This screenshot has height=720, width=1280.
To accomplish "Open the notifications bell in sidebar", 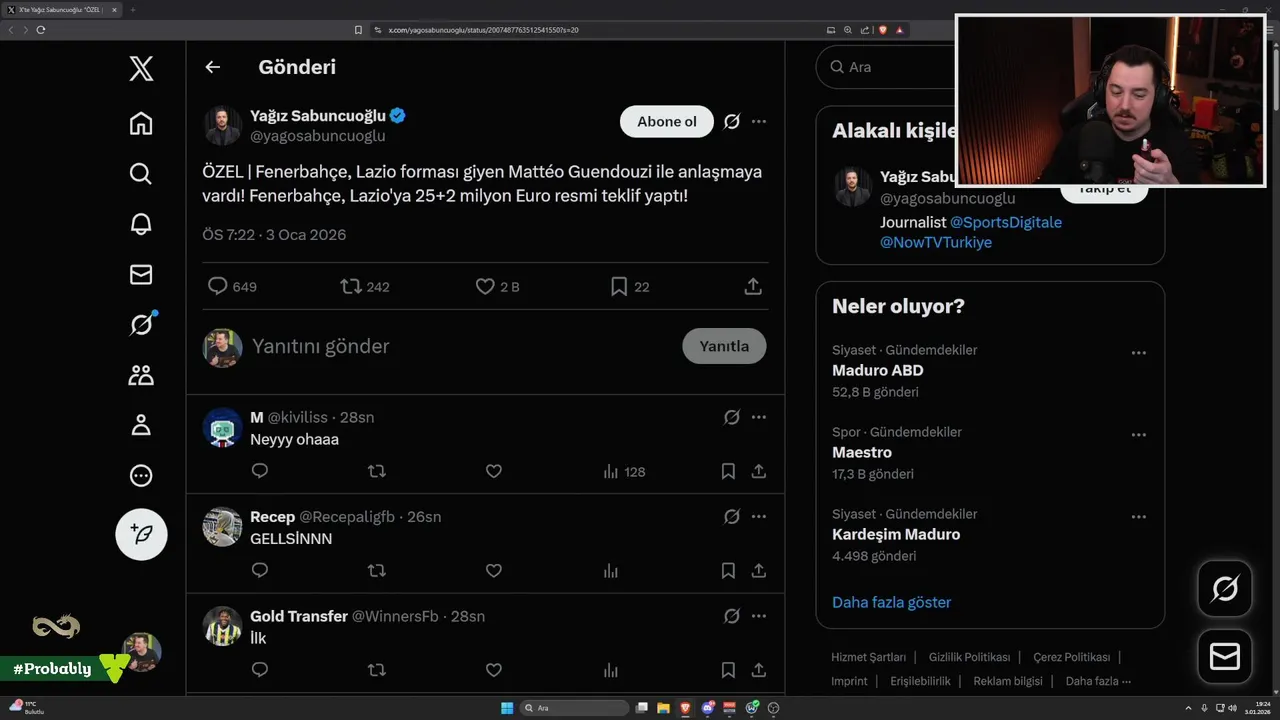I will [141, 223].
